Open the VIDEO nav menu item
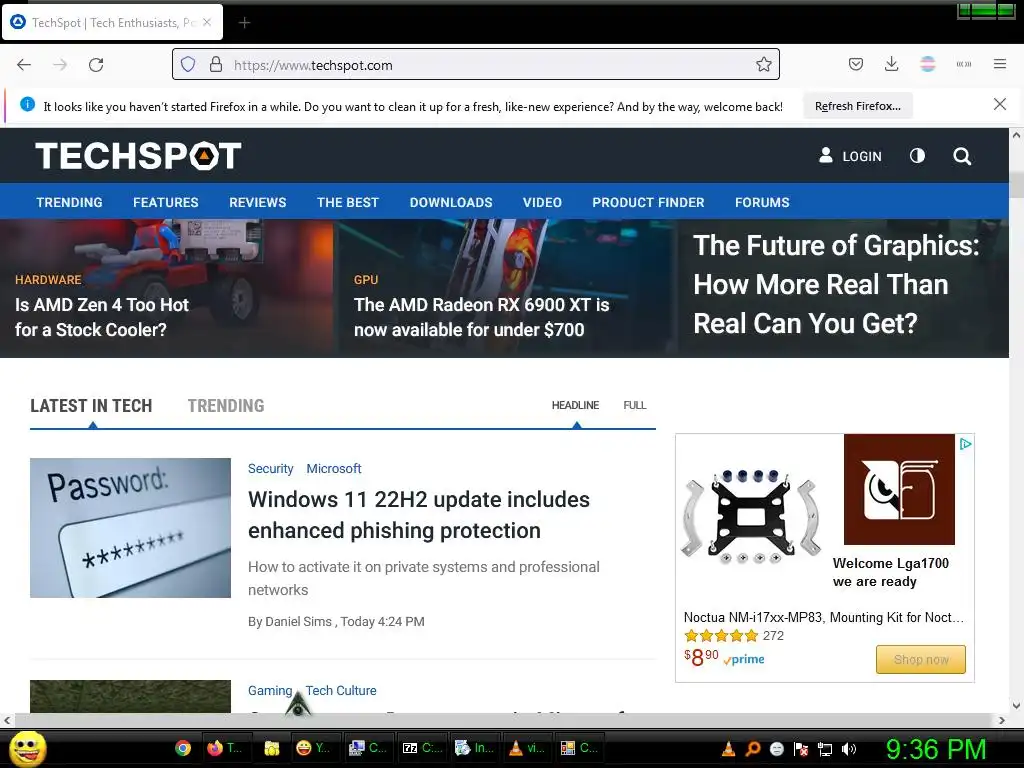Screen dimensions: 1024x768 tap(542, 202)
